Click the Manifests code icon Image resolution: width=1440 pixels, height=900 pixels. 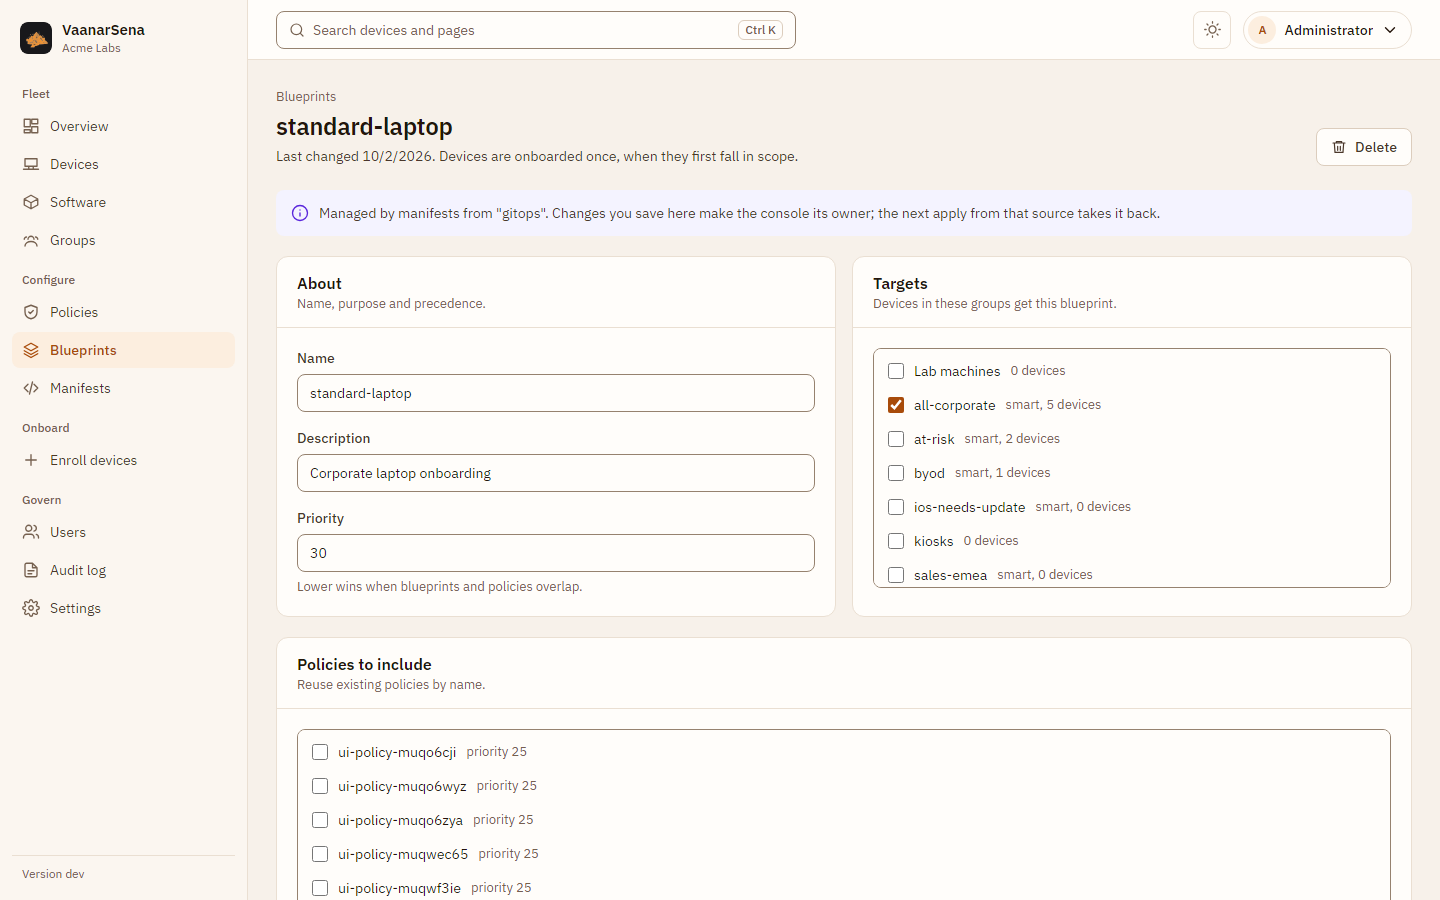31,388
